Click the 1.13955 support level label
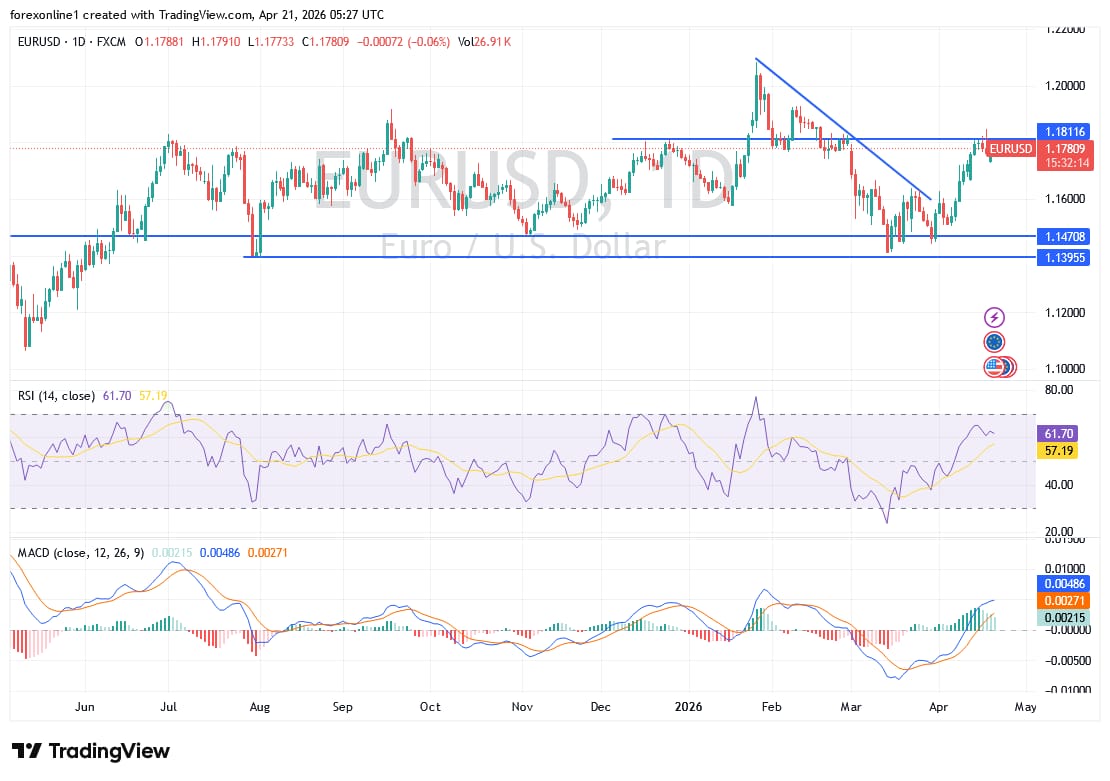The height and width of the screenshot is (781, 1110). [x=1064, y=258]
